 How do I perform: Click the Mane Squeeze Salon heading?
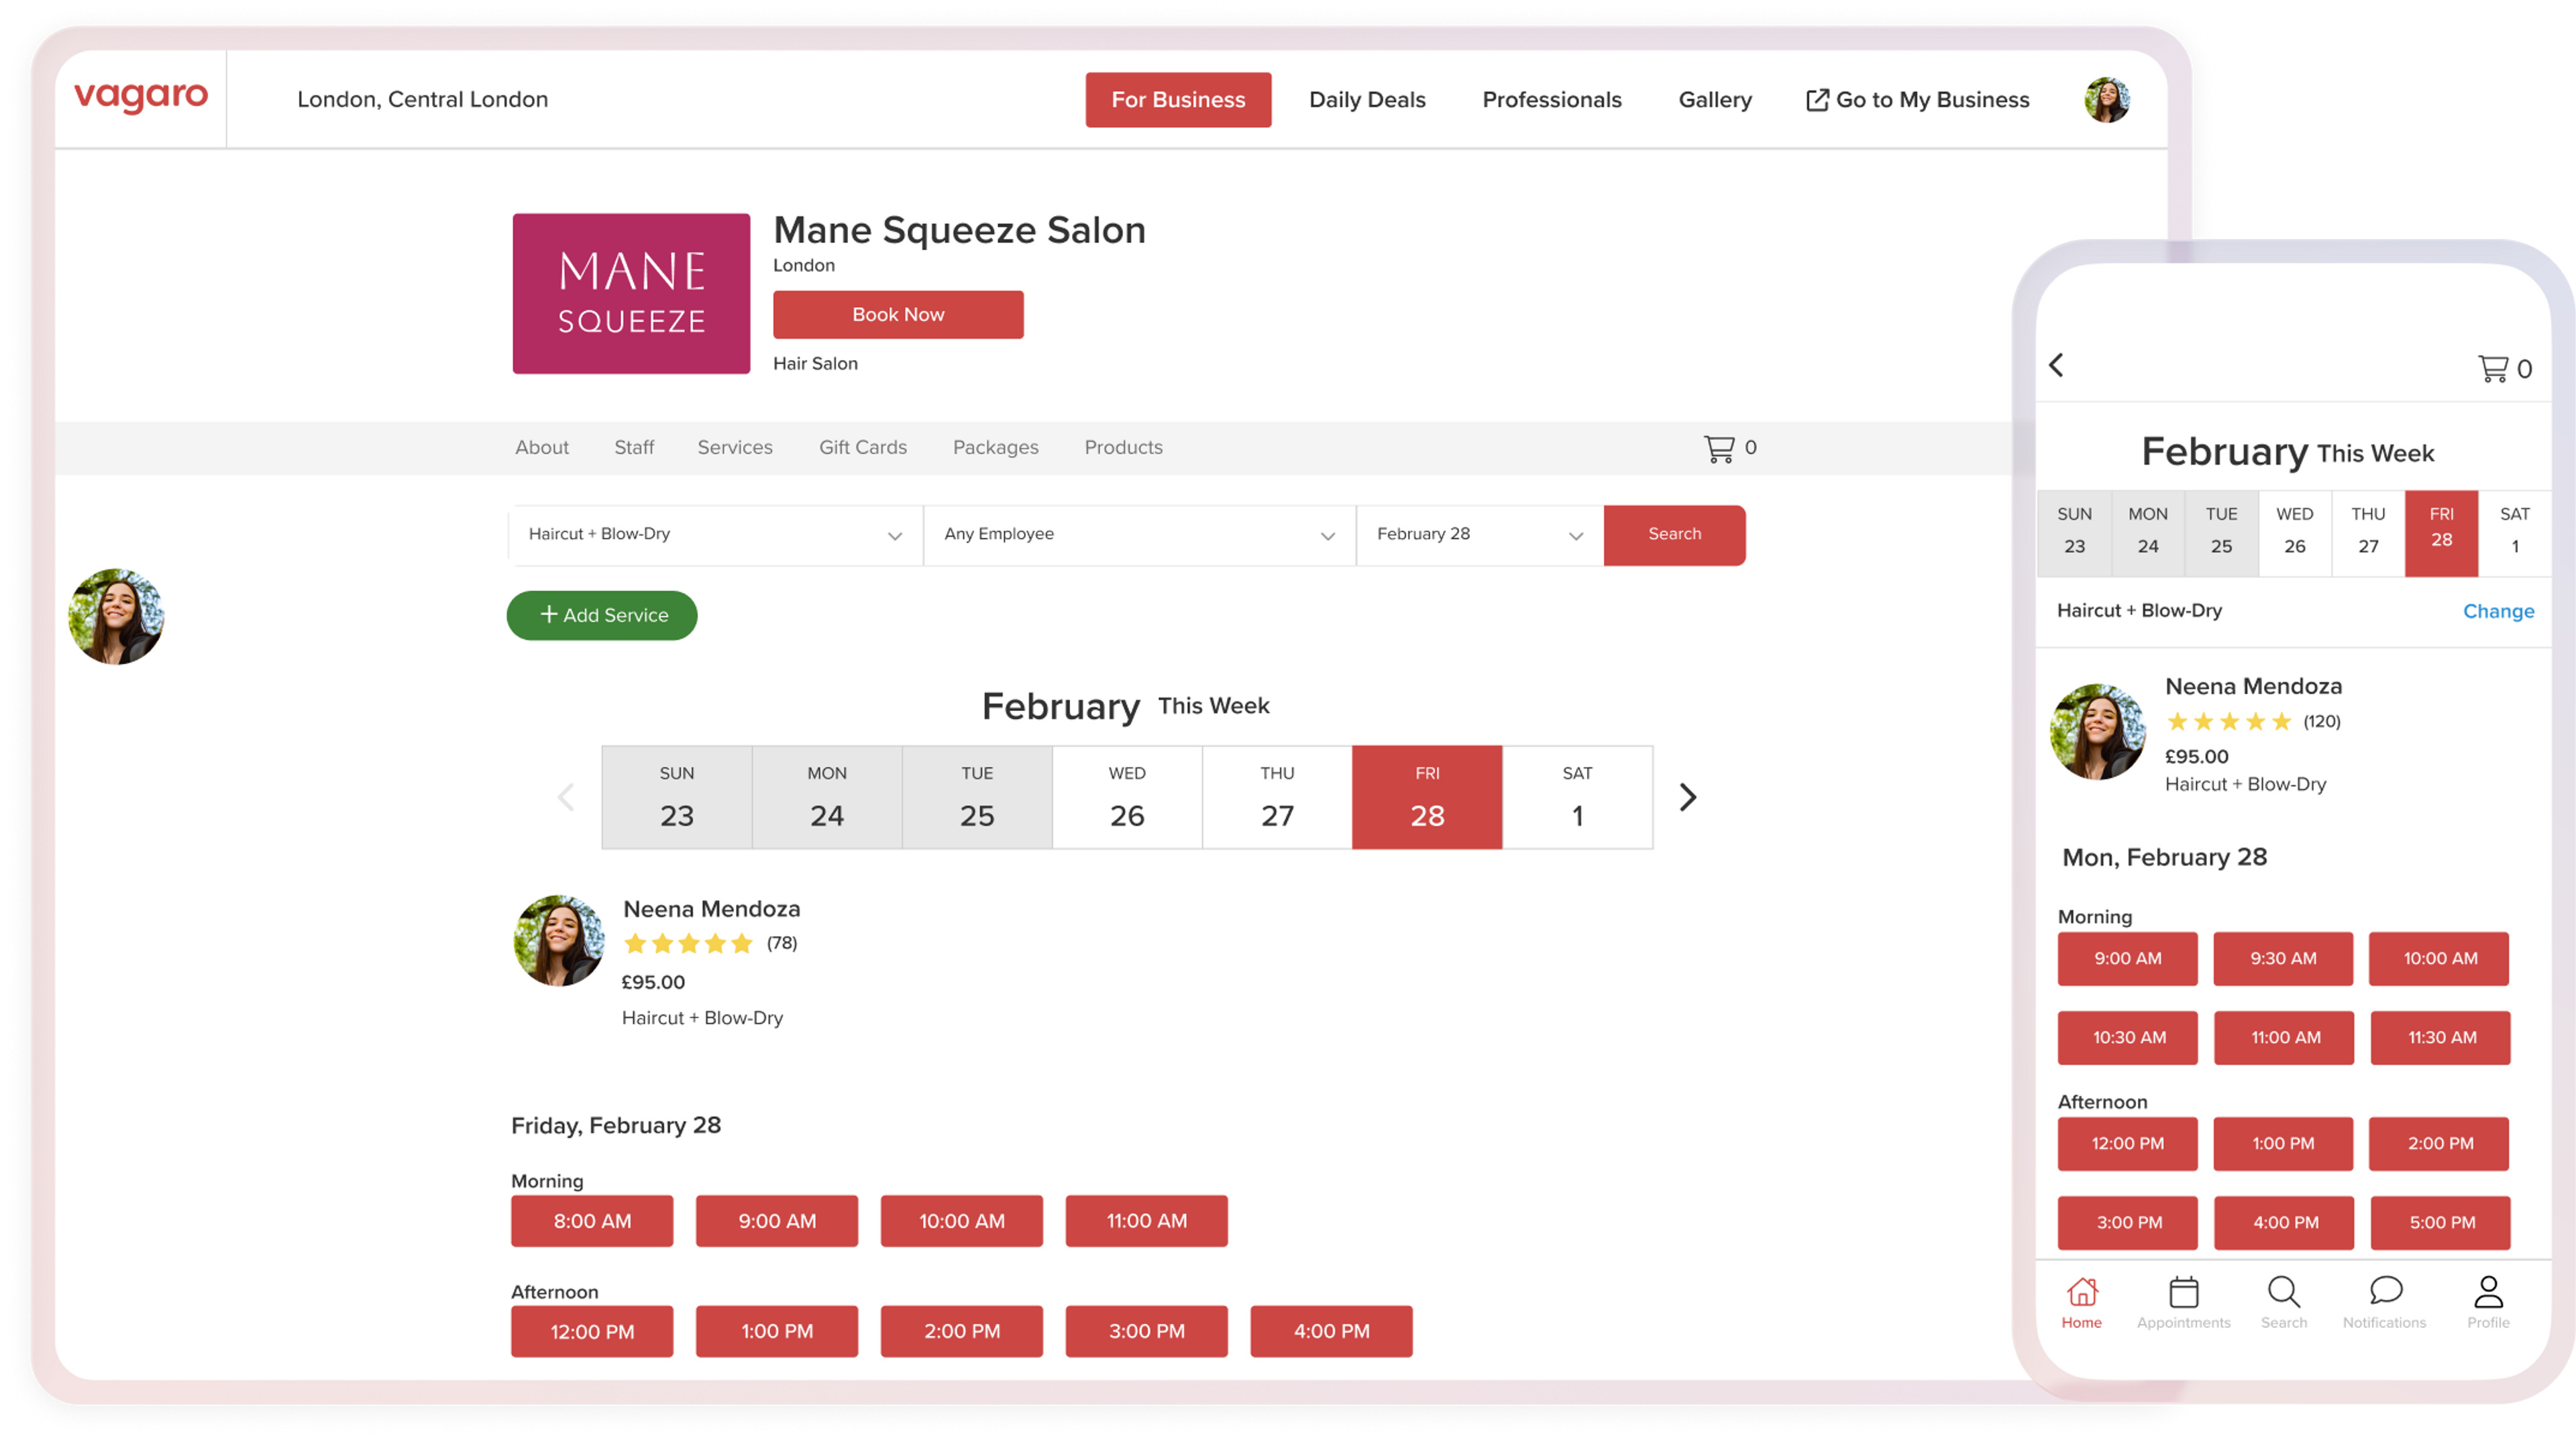click(959, 230)
